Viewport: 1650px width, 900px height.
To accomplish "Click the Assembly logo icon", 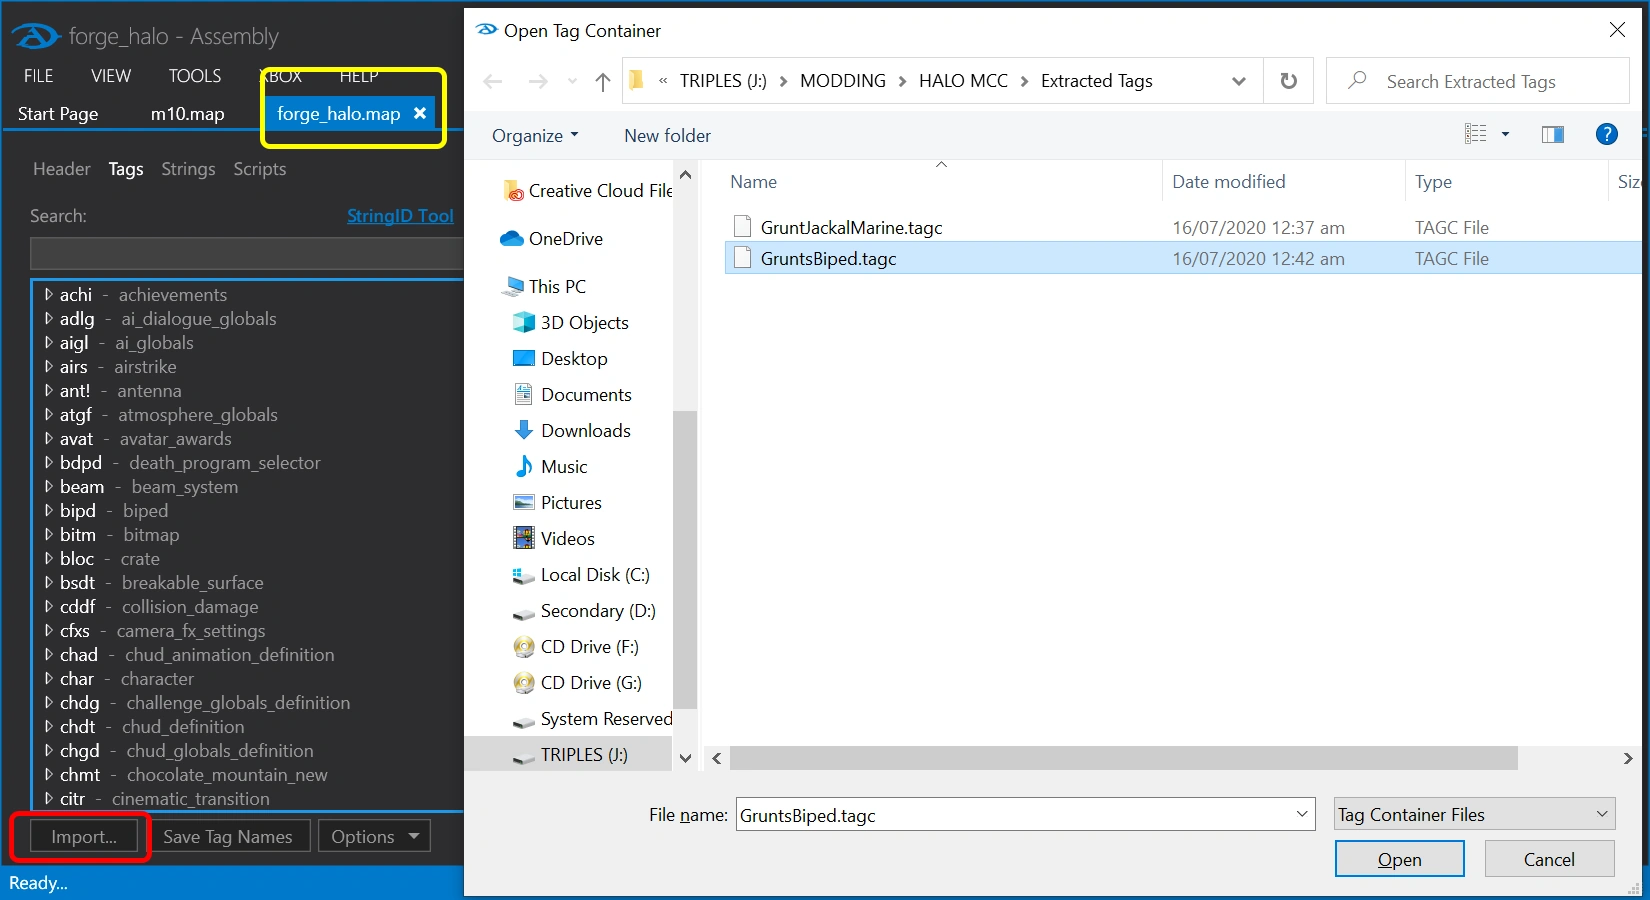I will [36, 37].
